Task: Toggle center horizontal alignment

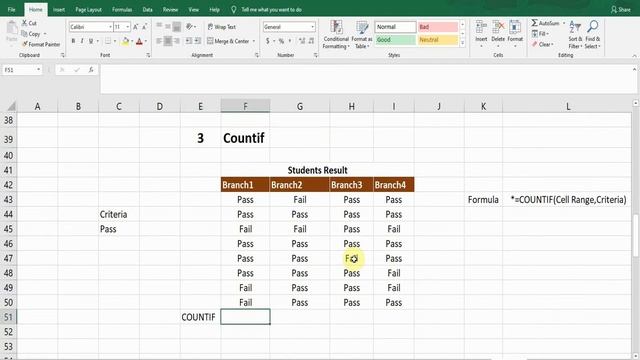Action: pyautogui.click(x=168, y=41)
